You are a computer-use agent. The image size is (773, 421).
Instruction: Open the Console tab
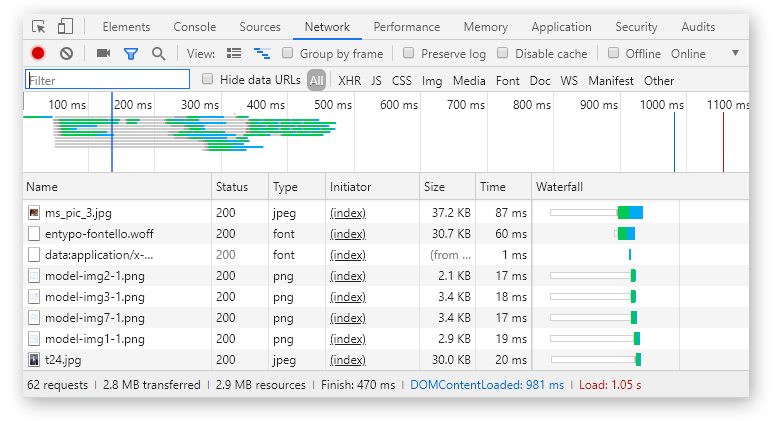pyautogui.click(x=195, y=27)
